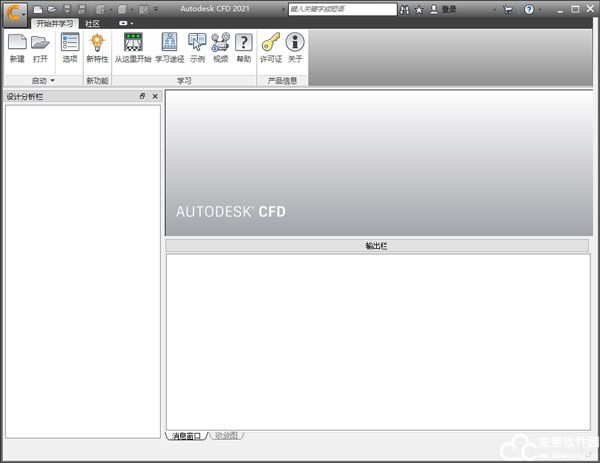Open a file with 打开 icon
The width and height of the screenshot is (600, 463).
[x=40, y=43]
